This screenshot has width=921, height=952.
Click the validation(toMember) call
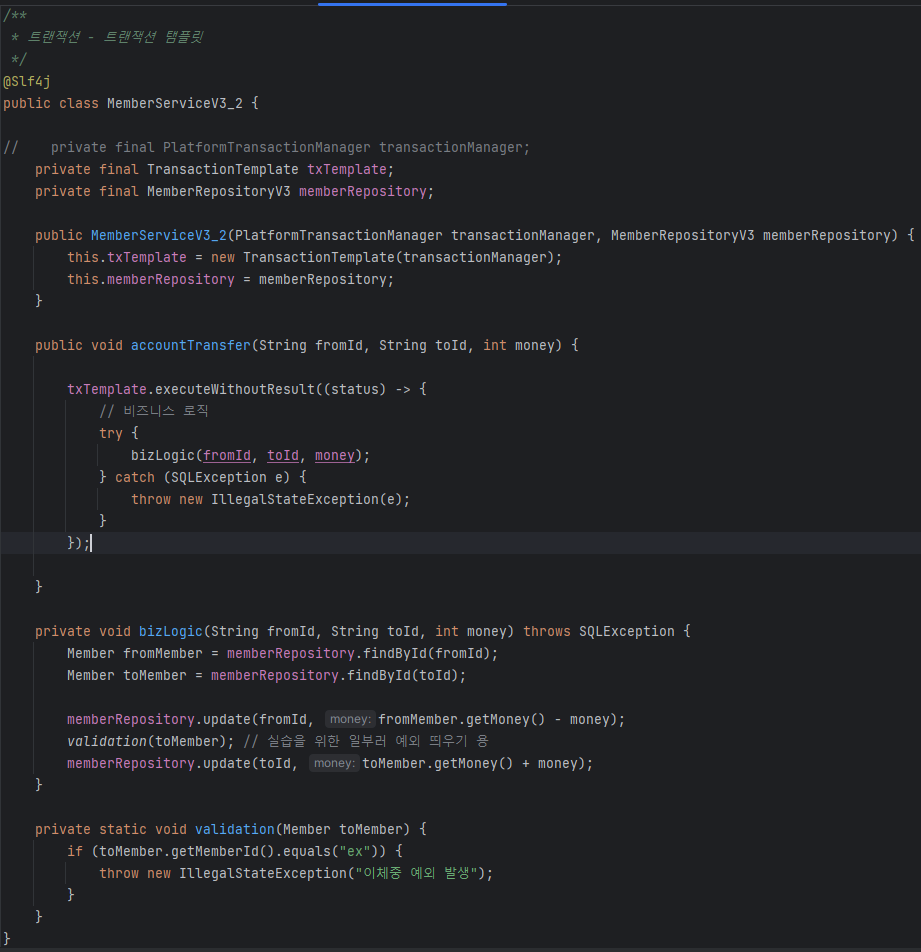pos(146,741)
